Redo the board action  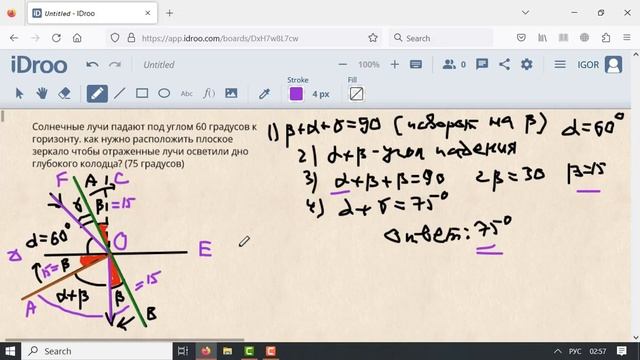tap(115, 65)
